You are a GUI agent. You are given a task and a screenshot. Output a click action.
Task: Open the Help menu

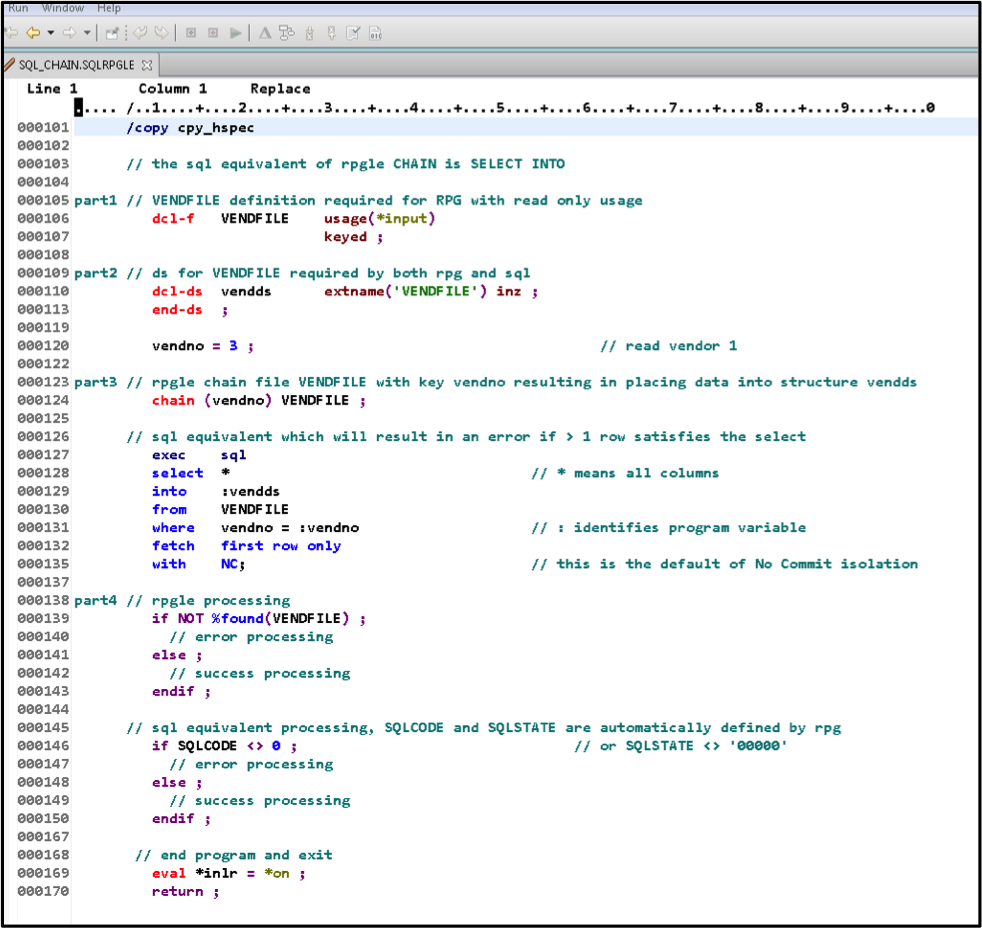tap(108, 7)
